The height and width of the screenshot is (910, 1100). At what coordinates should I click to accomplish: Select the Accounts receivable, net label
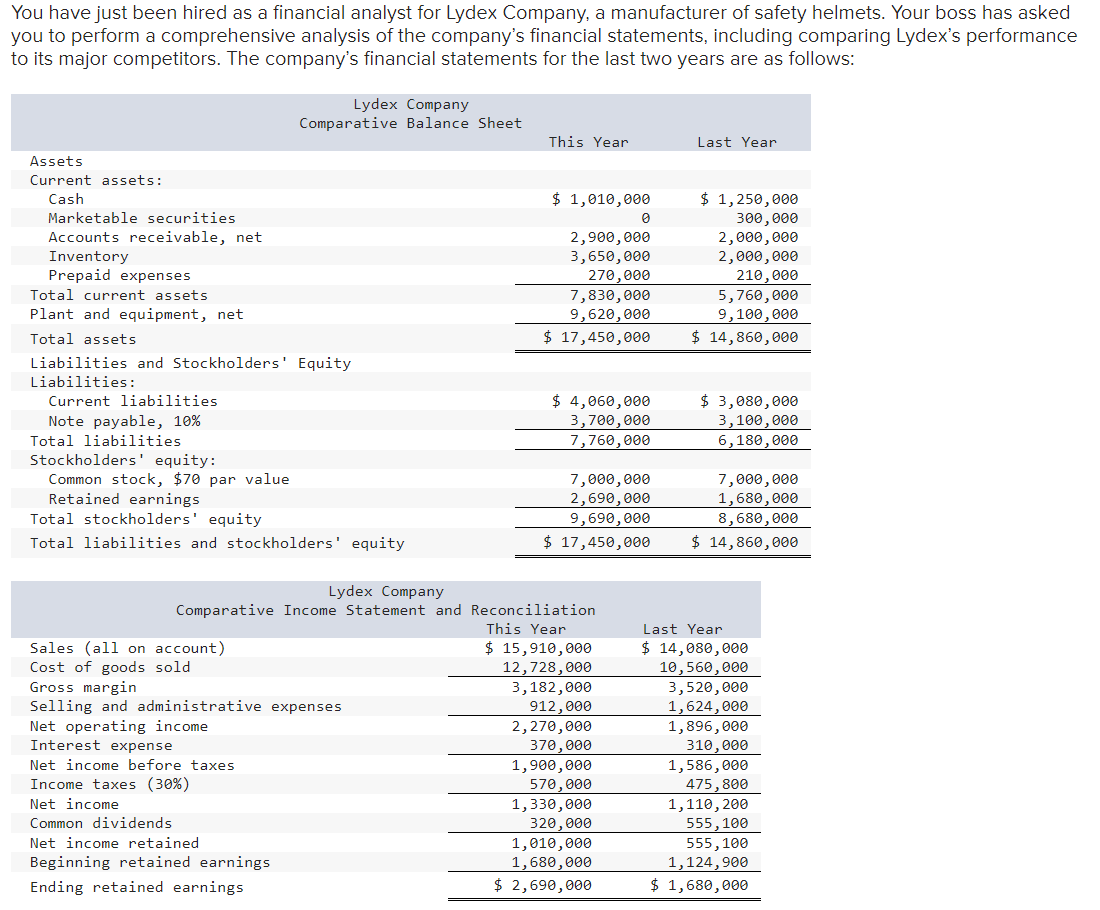coord(156,237)
